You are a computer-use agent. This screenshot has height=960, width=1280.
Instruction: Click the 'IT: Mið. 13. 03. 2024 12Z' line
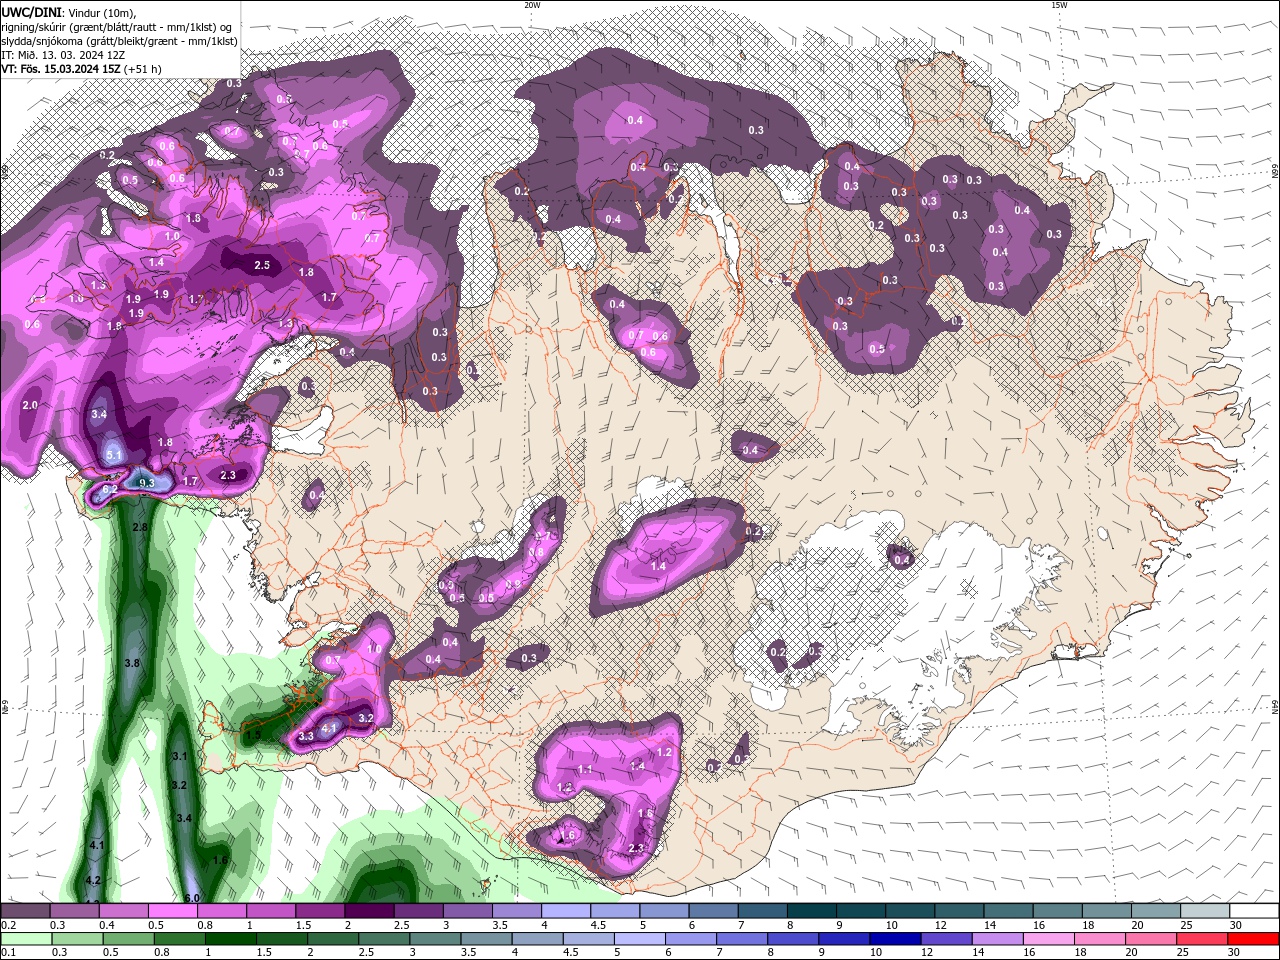(62, 55)
